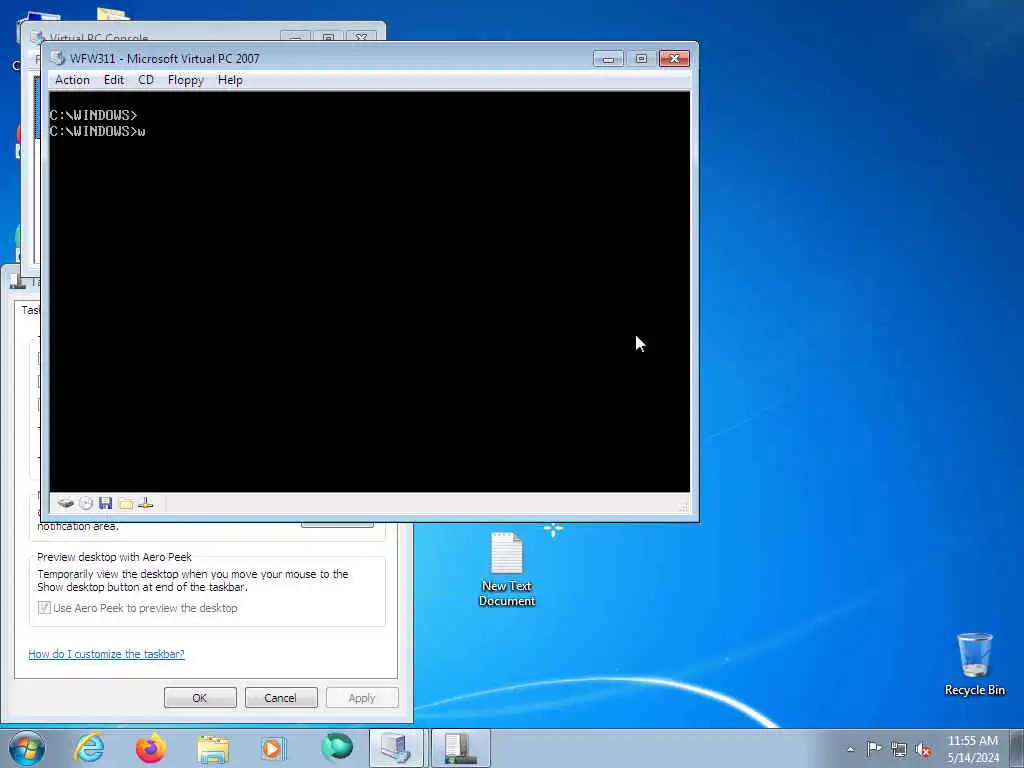
Task: Restore down the WFW311 Virtual PC window
Action: coord(641,59)
